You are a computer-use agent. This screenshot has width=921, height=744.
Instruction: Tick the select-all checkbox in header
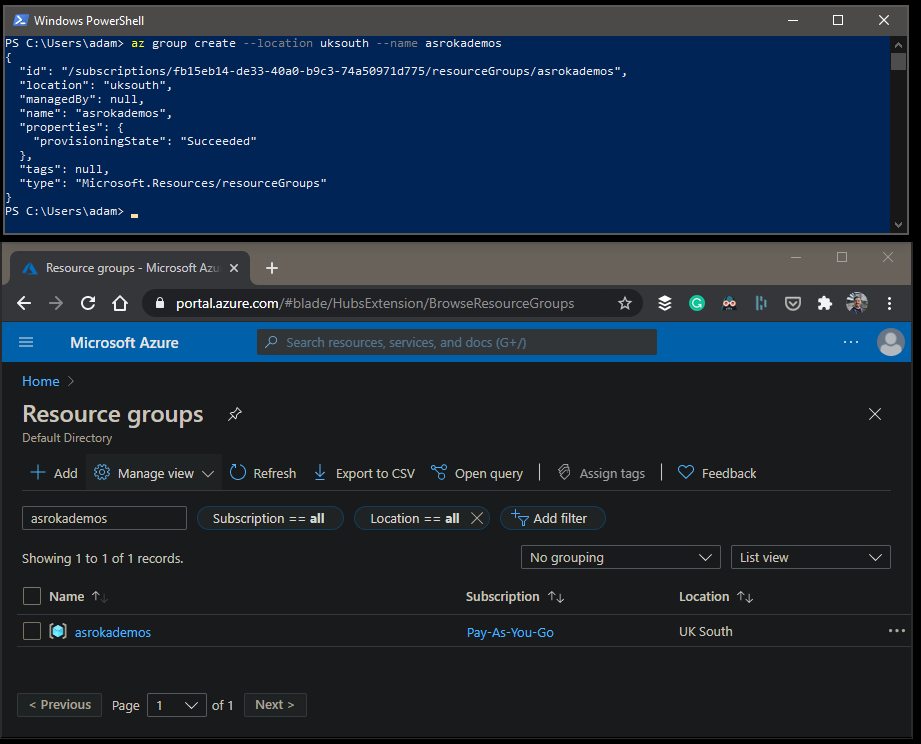pos(32,596)
